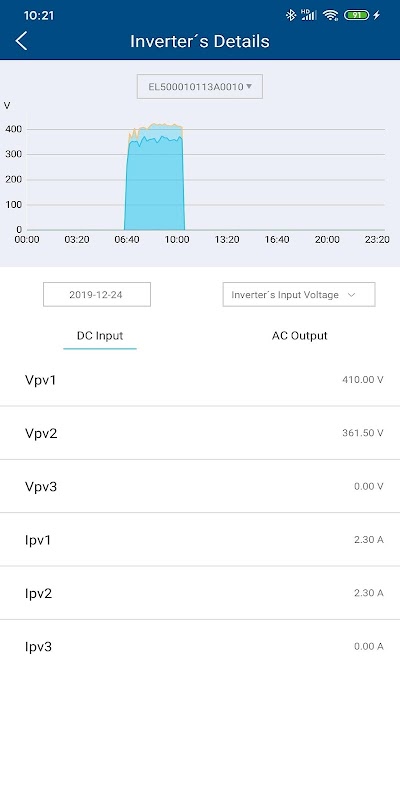400x800 pixels.
Task: Open the EL500010113A0010 inverter dropdown
Action: [x=199, y=87]
